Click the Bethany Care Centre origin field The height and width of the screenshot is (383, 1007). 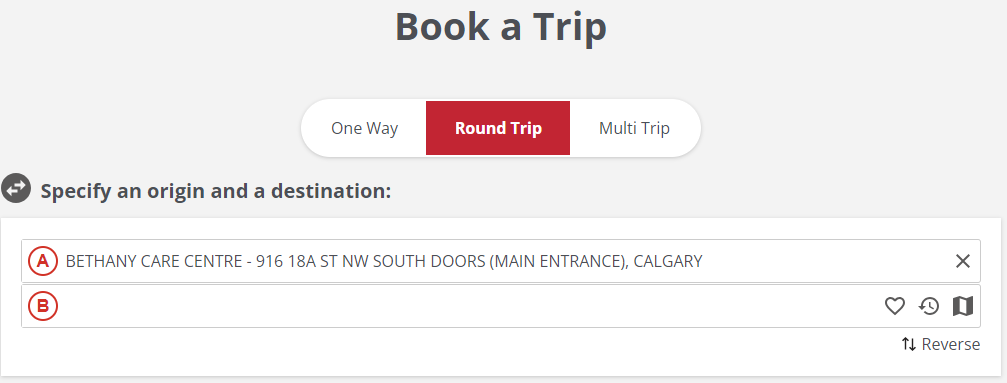[501, 261]
